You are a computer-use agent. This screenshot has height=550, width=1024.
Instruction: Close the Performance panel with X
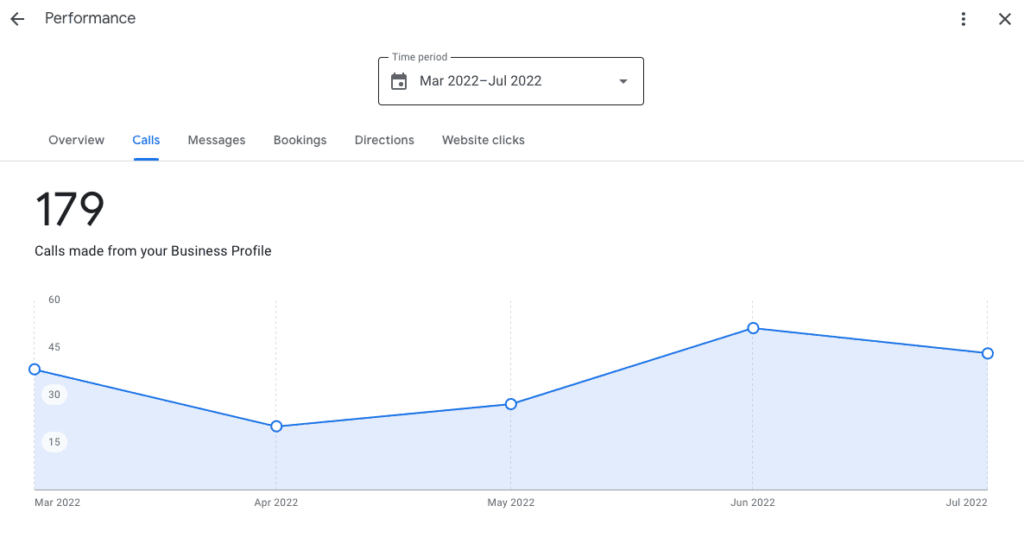1004,19
